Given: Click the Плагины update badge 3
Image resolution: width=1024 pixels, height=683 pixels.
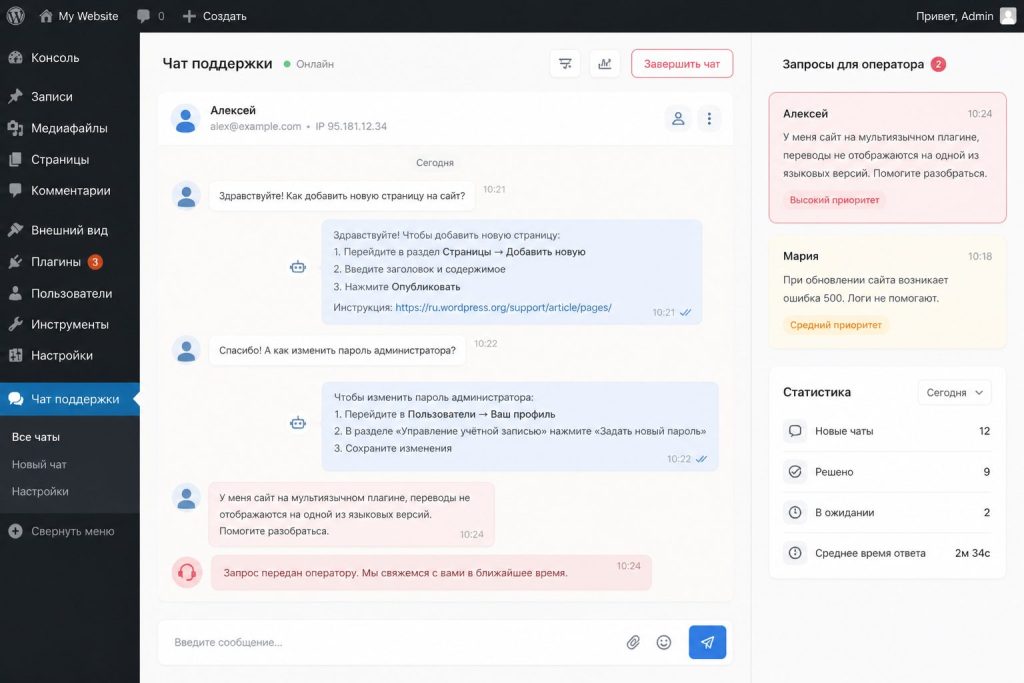Looking at the screenshot, I should coord(95,262).
